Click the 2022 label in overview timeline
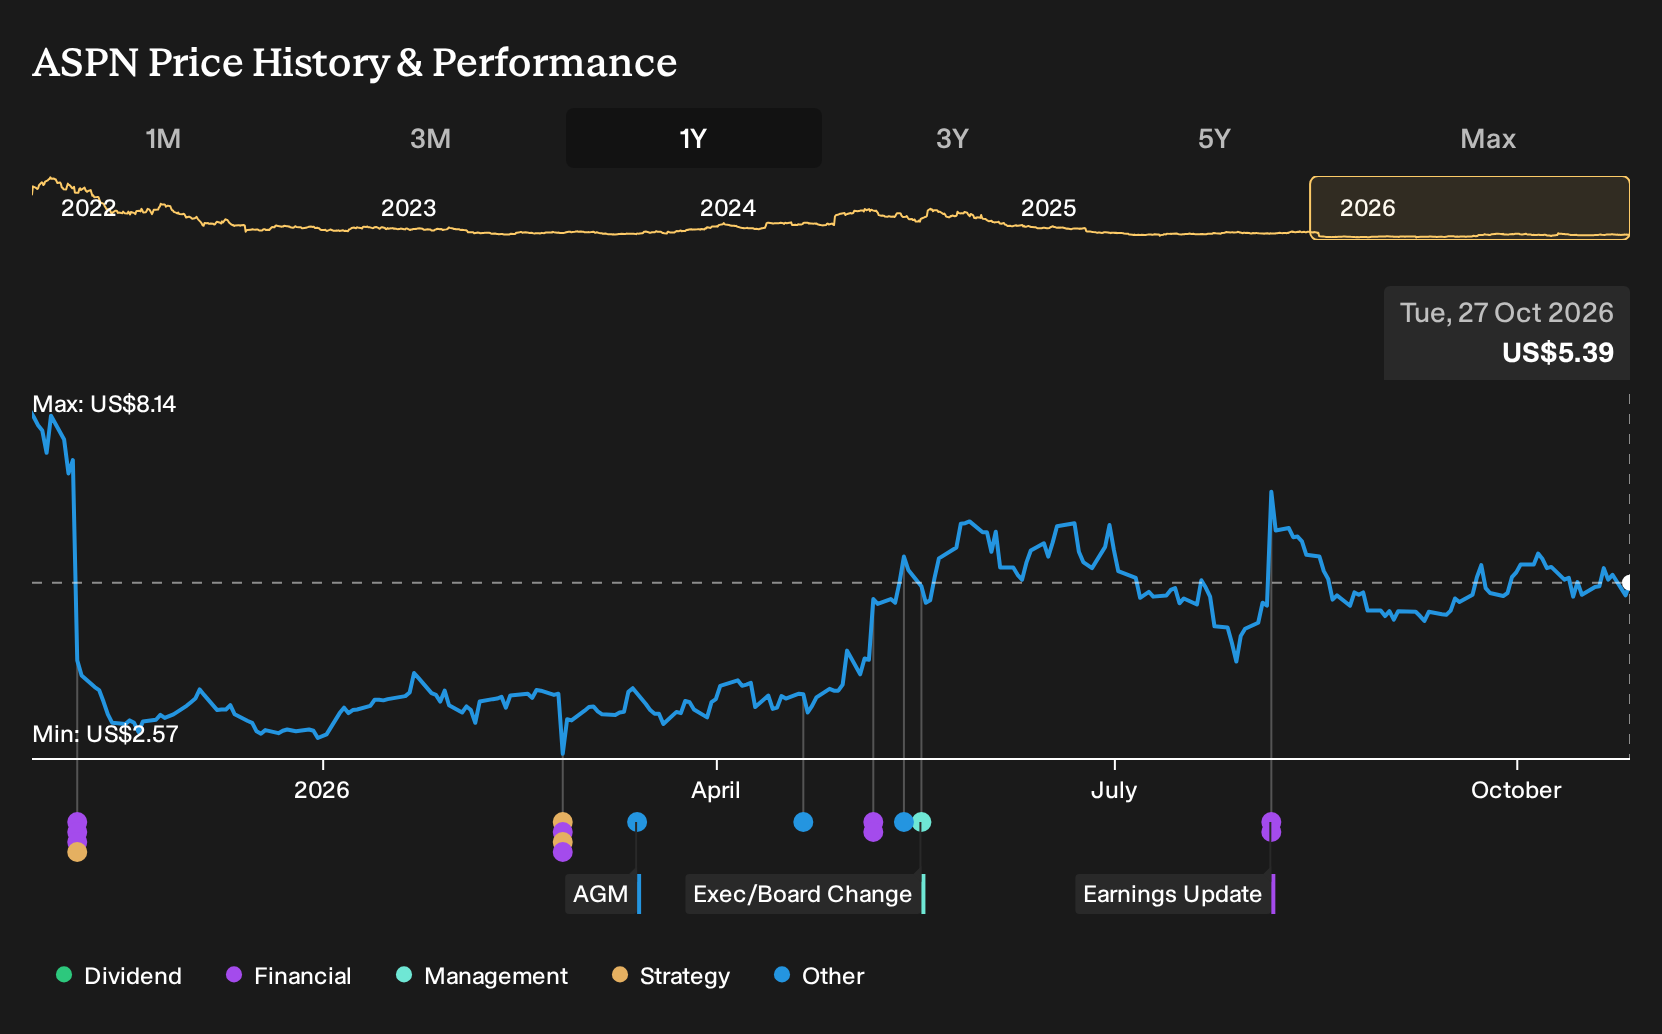 [x=88, y=208]
